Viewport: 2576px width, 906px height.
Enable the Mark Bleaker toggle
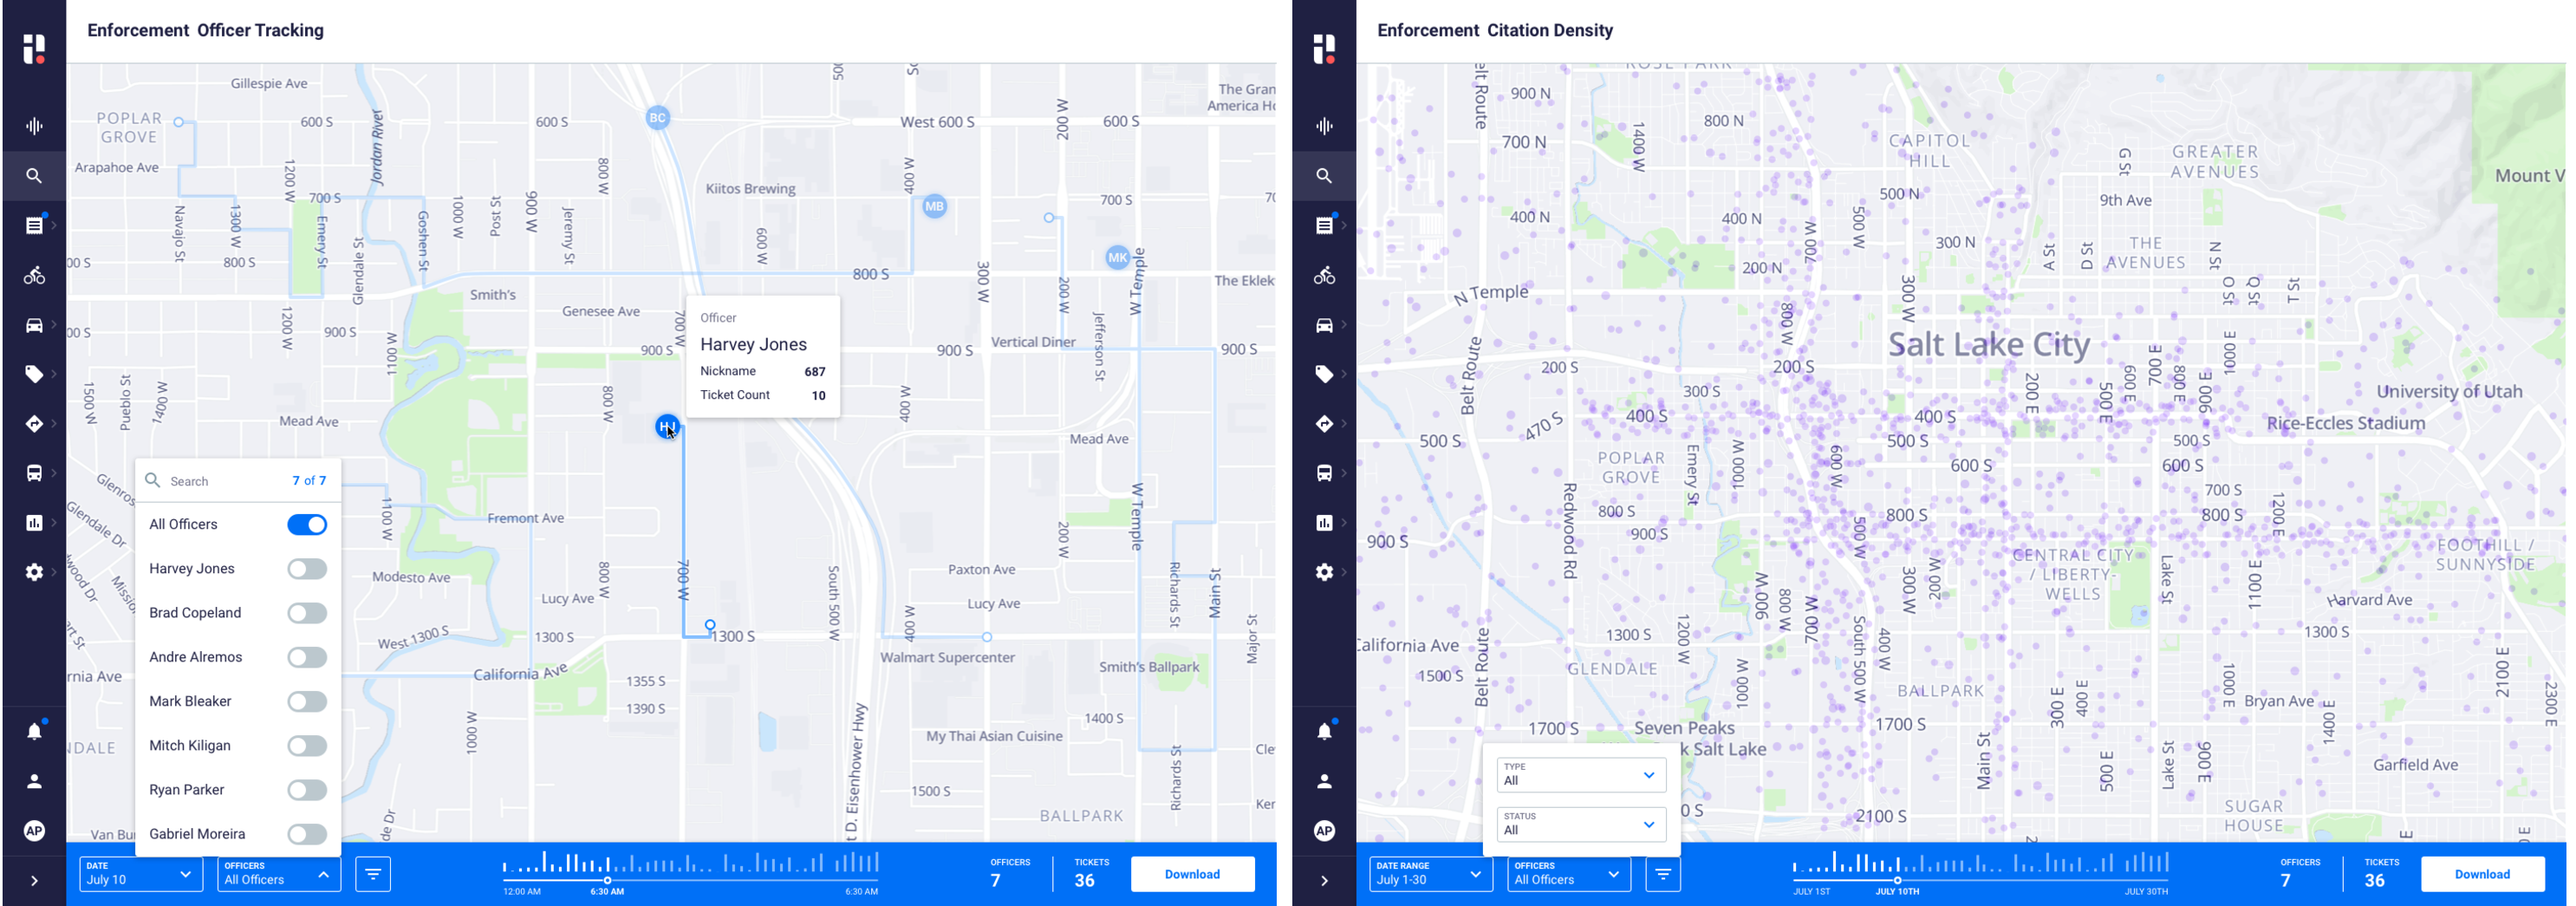tap(307, 702)
